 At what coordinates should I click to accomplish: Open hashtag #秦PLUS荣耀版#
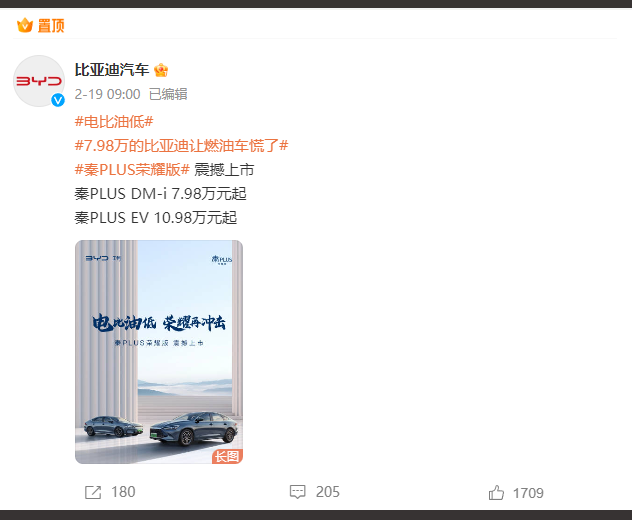(x=132, y=170)
